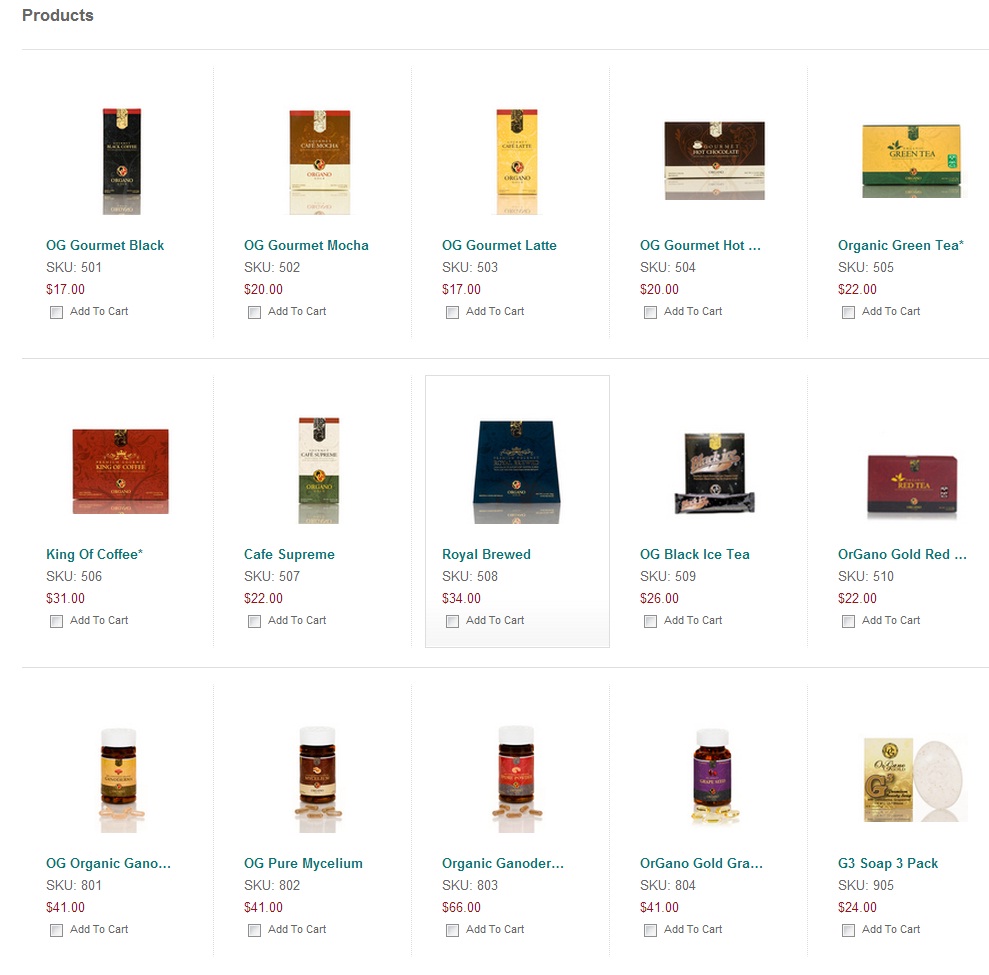Screen dimensions: 989x975
Task: Enable Add To Cart for G3 Soap 3 Pack
Action: (848, 930)
